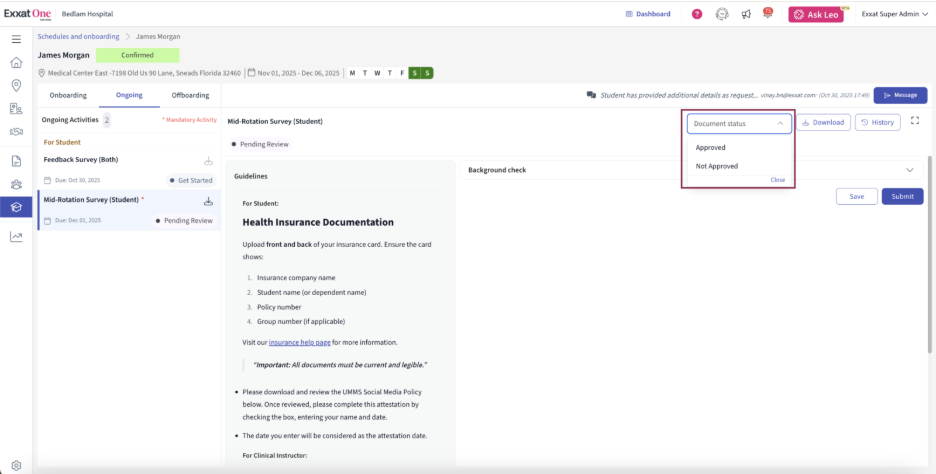Open the insurance help page link

[x=300, y=342]
